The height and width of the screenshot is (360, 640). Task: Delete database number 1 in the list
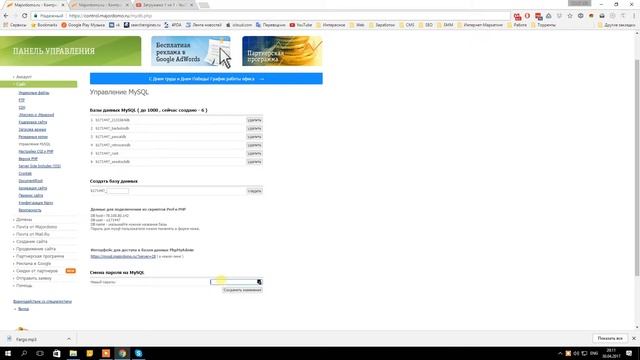(x=254, y=120)
